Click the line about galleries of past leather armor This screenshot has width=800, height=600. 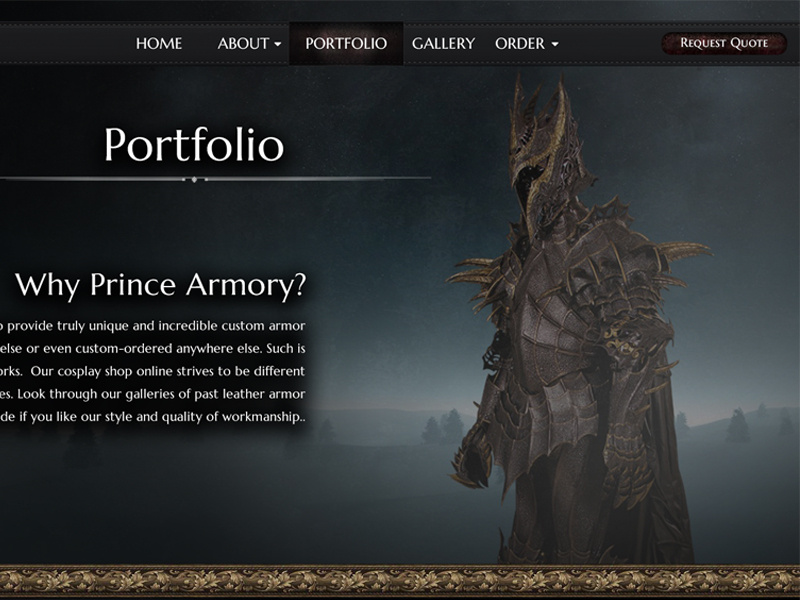click(153, 394)
